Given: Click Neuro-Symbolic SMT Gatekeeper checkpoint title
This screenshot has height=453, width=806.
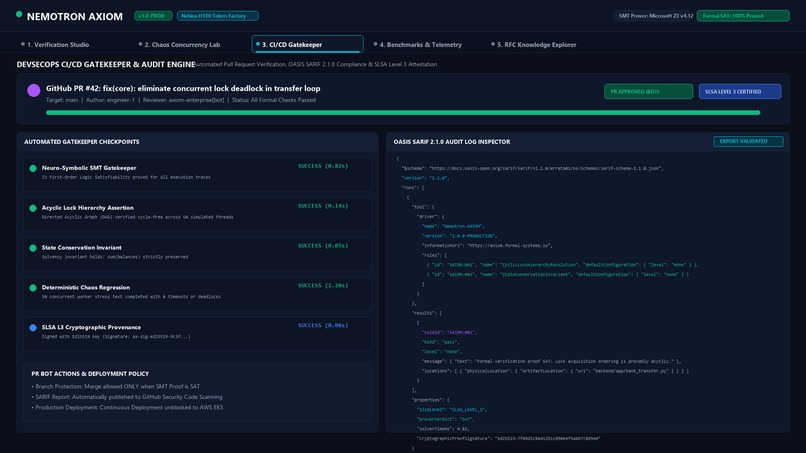Looking at the screenshot, I should 89,168.
